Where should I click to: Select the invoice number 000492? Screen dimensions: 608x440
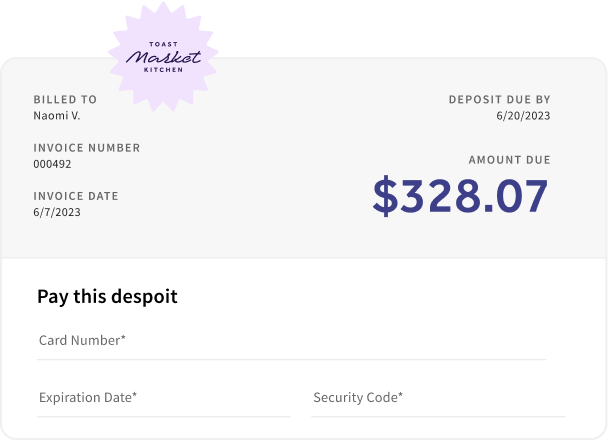[x=52, y=164]
